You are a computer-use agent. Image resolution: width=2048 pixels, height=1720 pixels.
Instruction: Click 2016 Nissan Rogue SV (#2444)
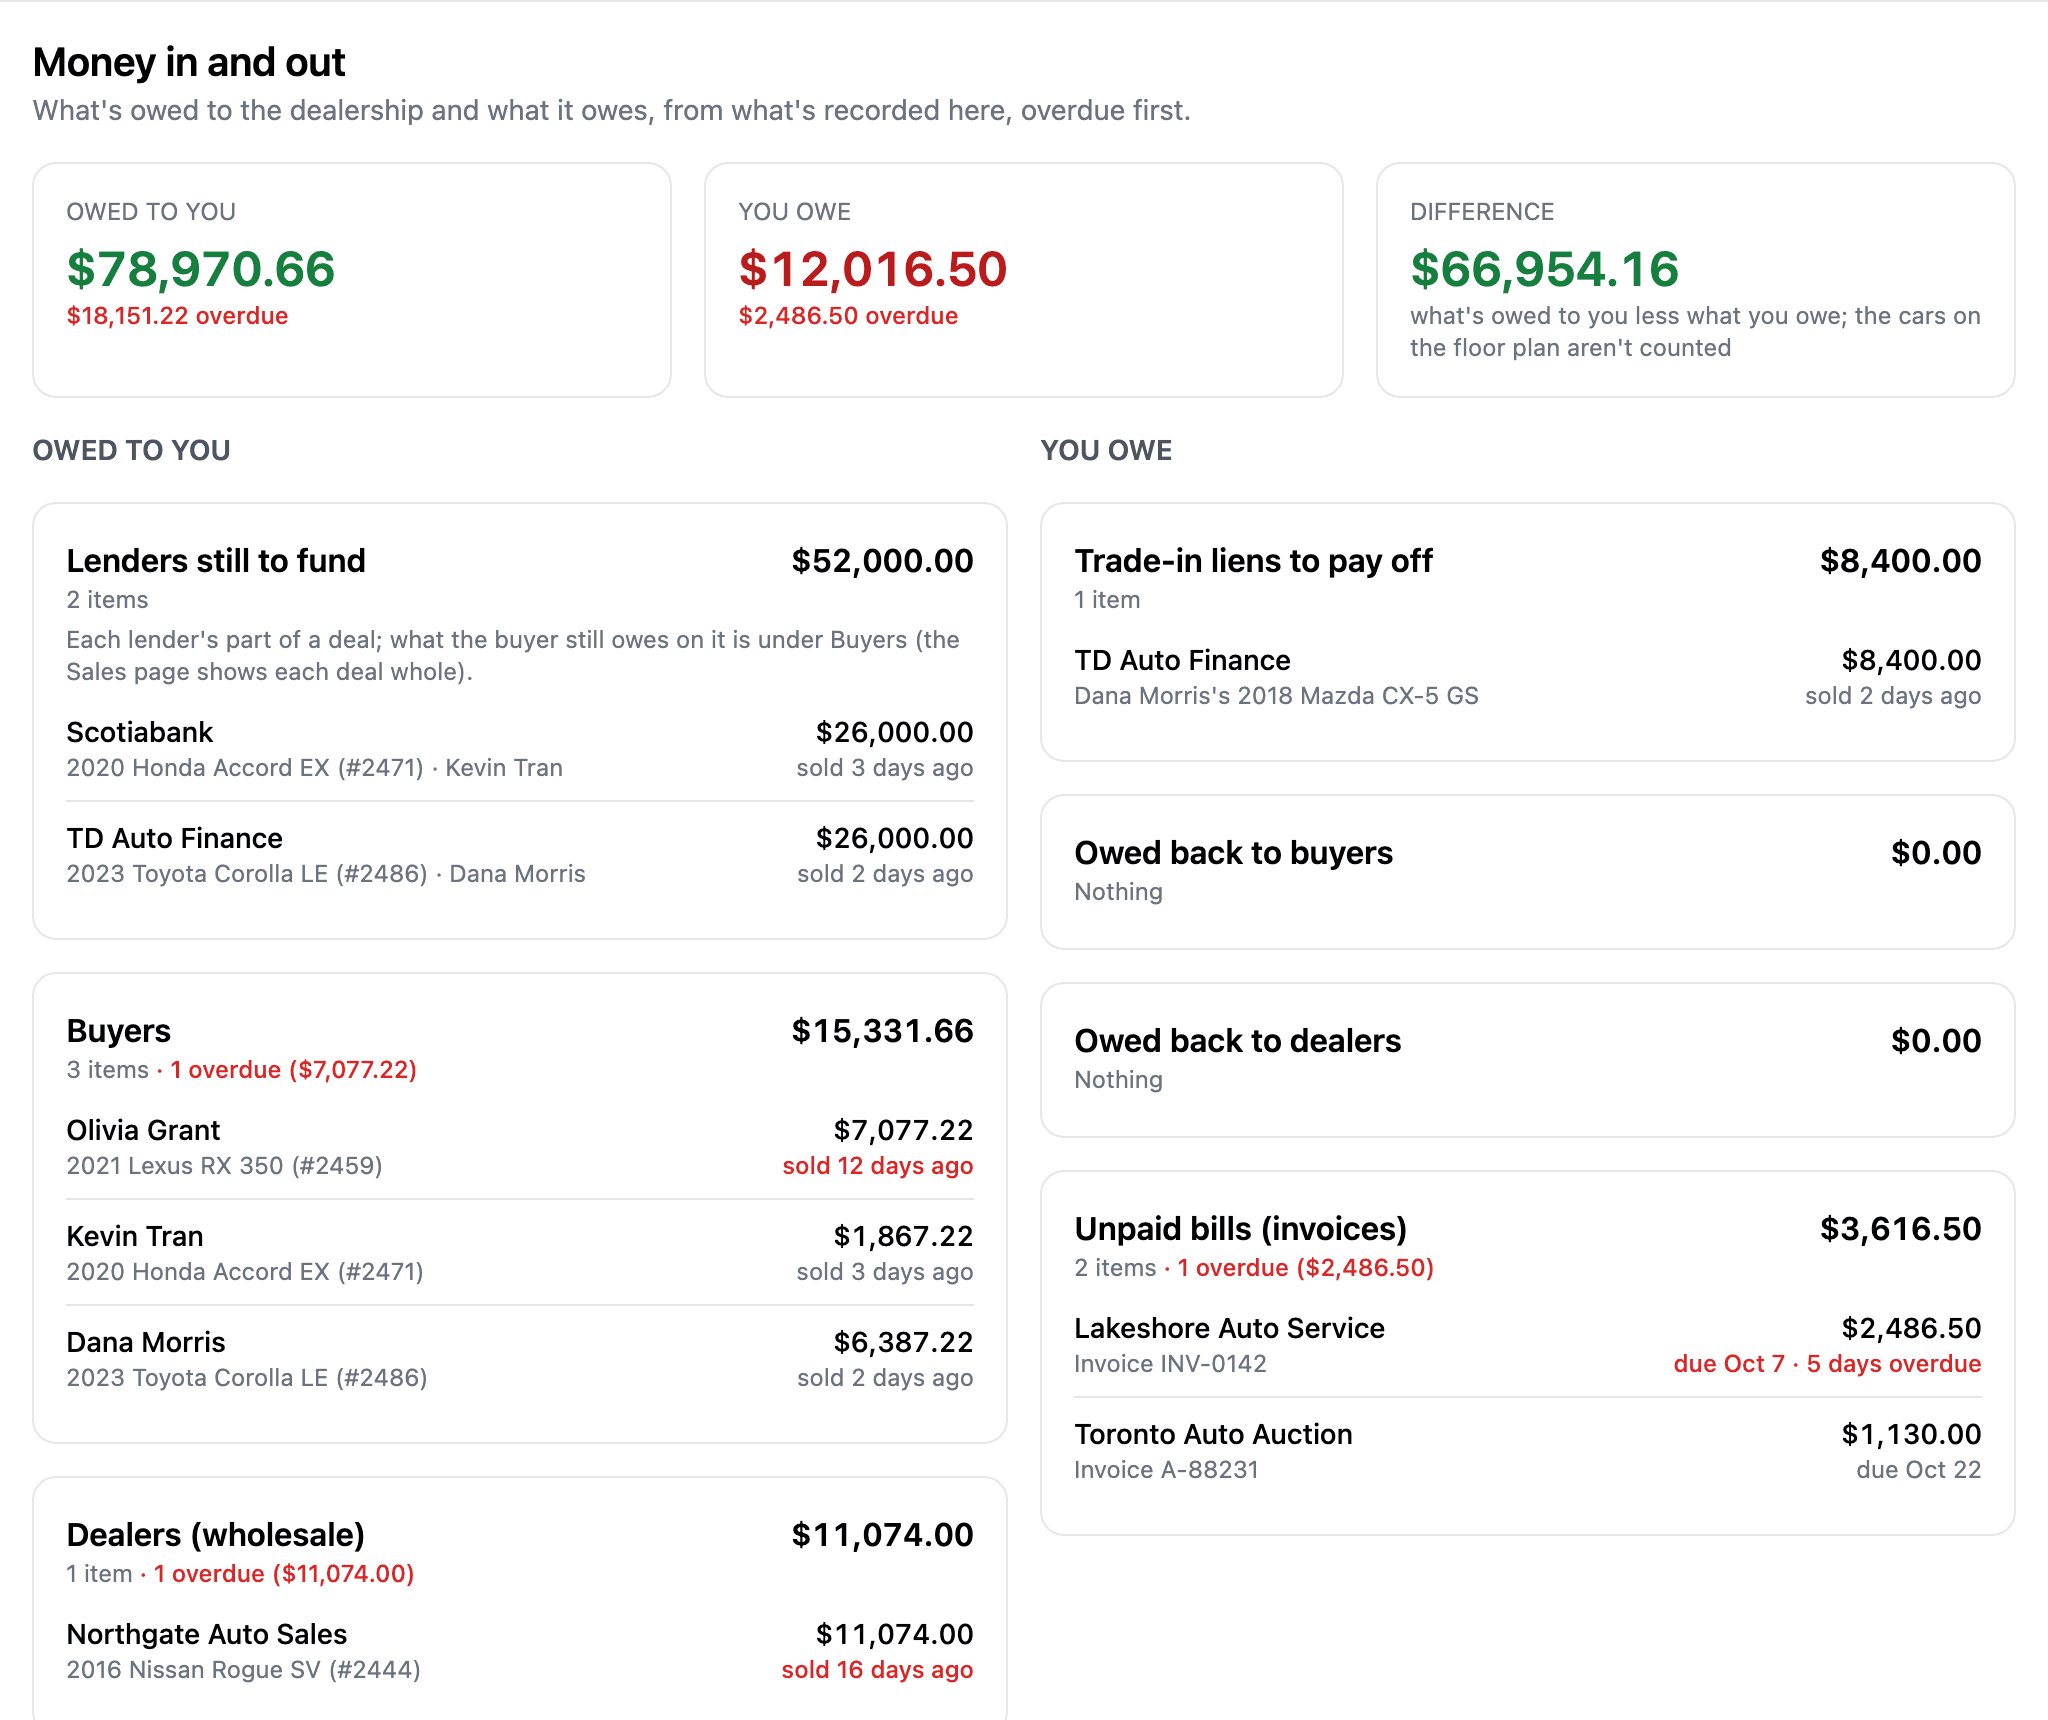click(243, 1670)
